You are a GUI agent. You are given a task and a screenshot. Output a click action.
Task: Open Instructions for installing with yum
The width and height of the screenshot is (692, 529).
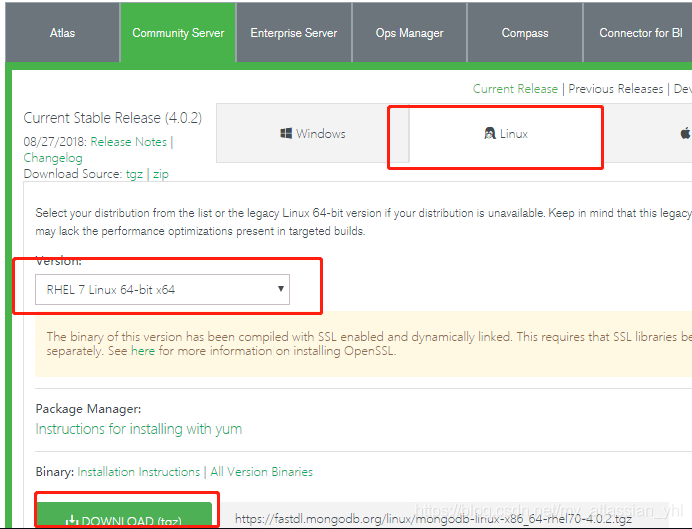point(139,429)
